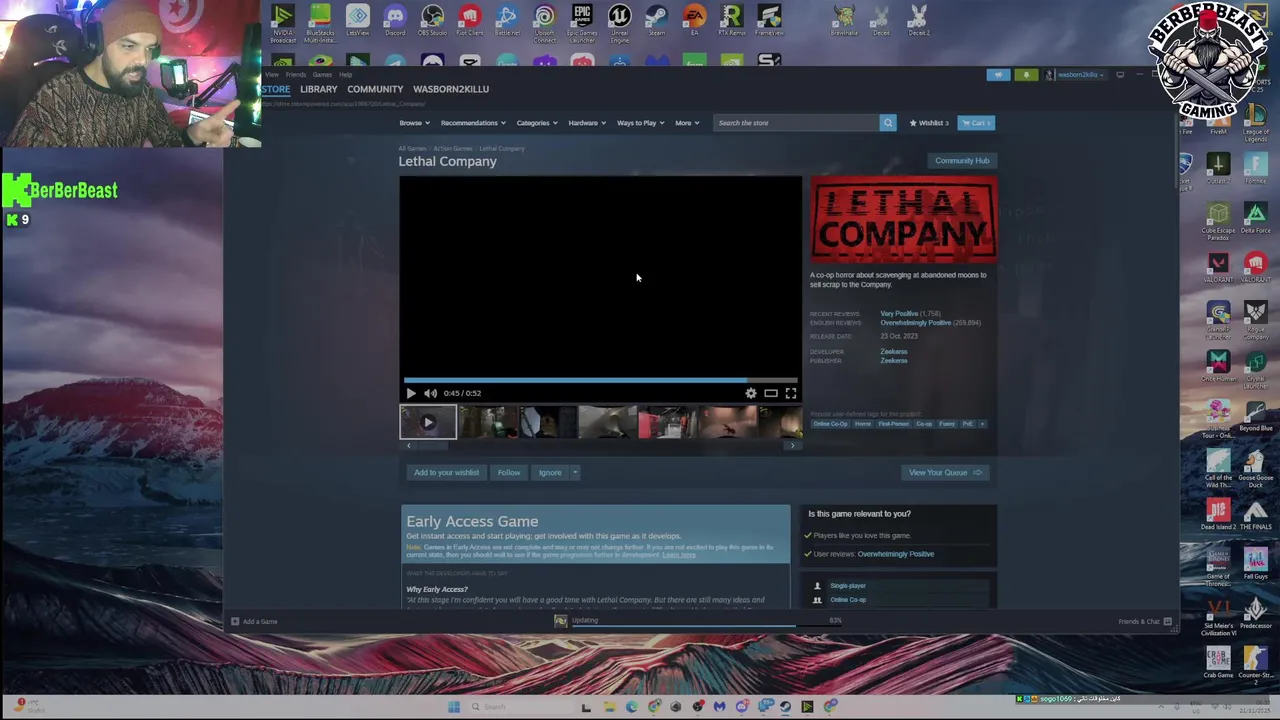The image size is (1280, 720).
Task: Open the Crab Game desktop icon
Action: tap(1218, 662)
